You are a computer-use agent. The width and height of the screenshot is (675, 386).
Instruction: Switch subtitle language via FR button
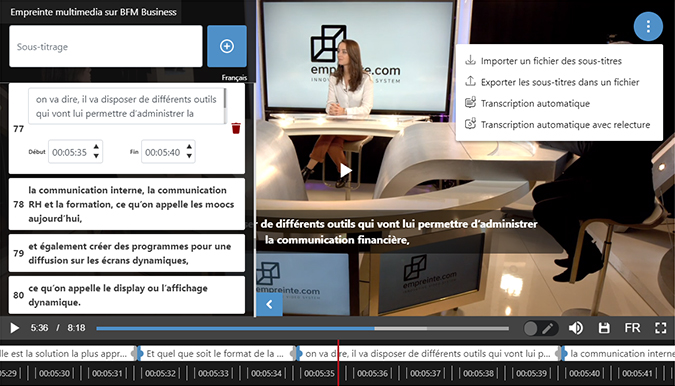click(x=632, y=328)
